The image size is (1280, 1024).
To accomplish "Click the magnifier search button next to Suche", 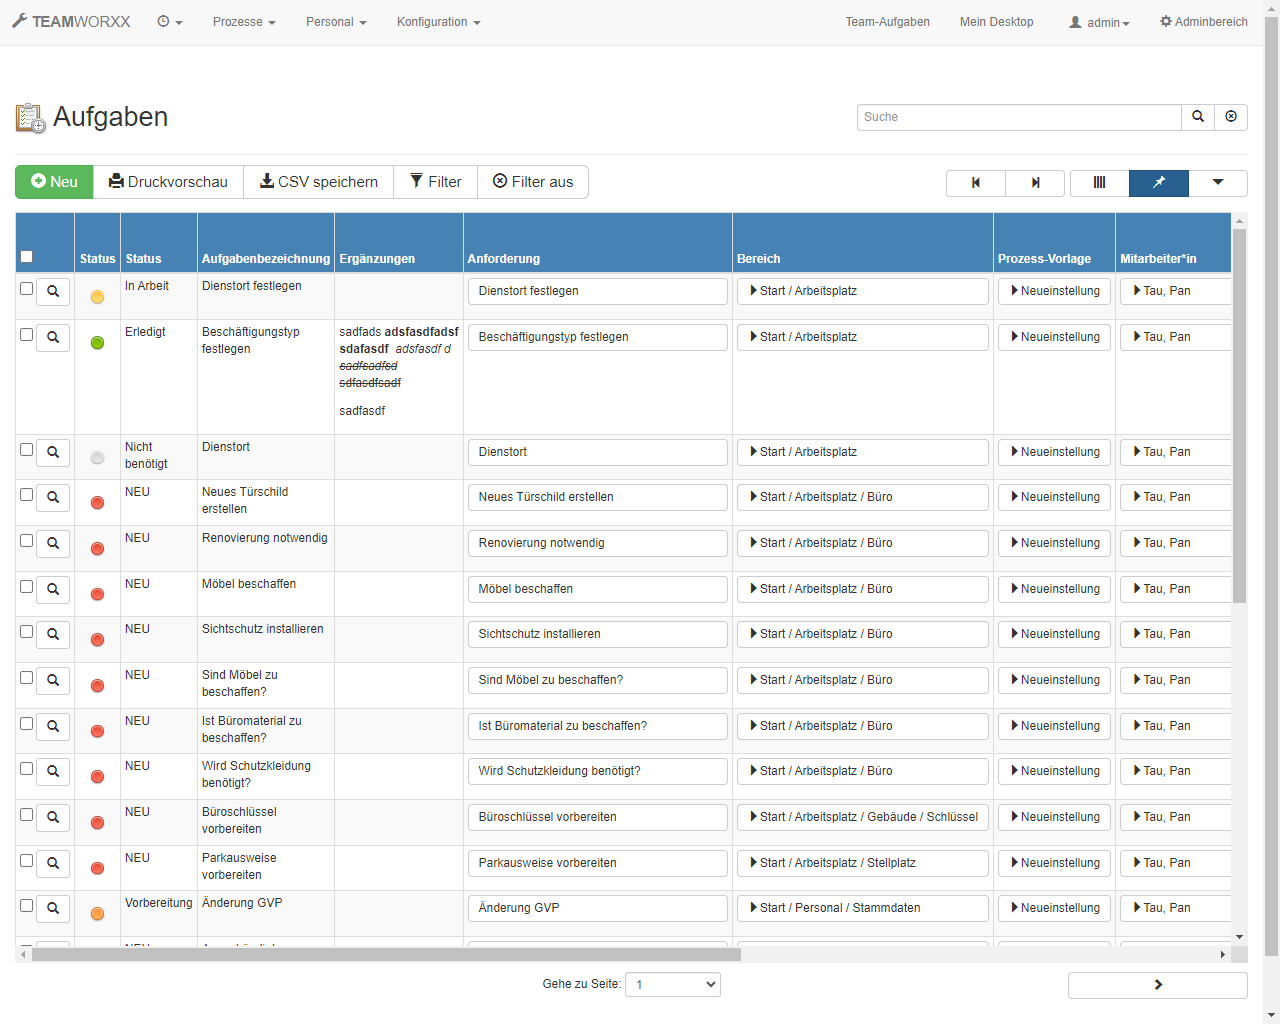I will pyautogui.click(x=1198, y=117).
